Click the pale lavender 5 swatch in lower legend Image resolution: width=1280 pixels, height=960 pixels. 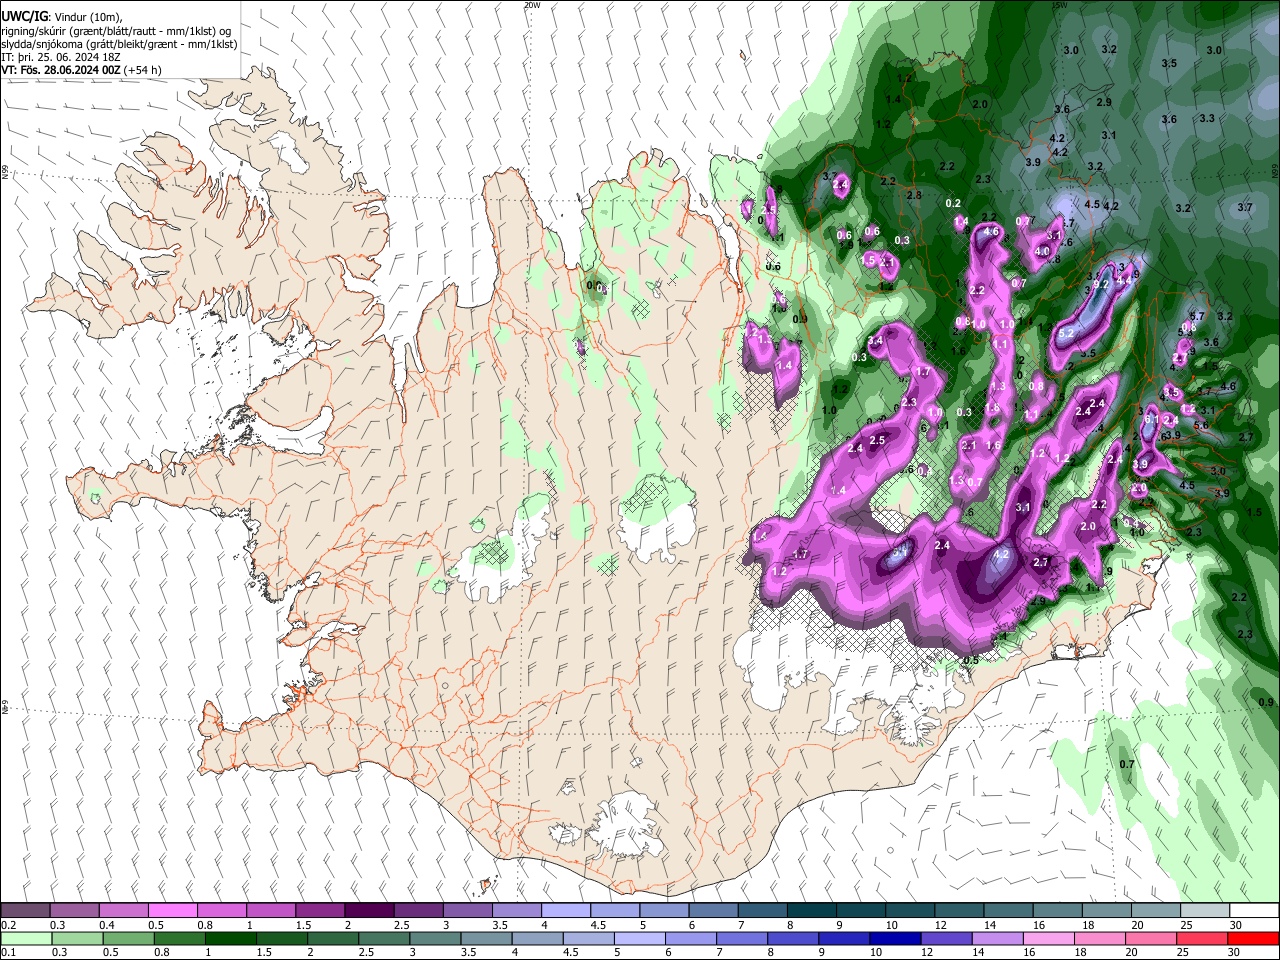click(x=639, y=939)
